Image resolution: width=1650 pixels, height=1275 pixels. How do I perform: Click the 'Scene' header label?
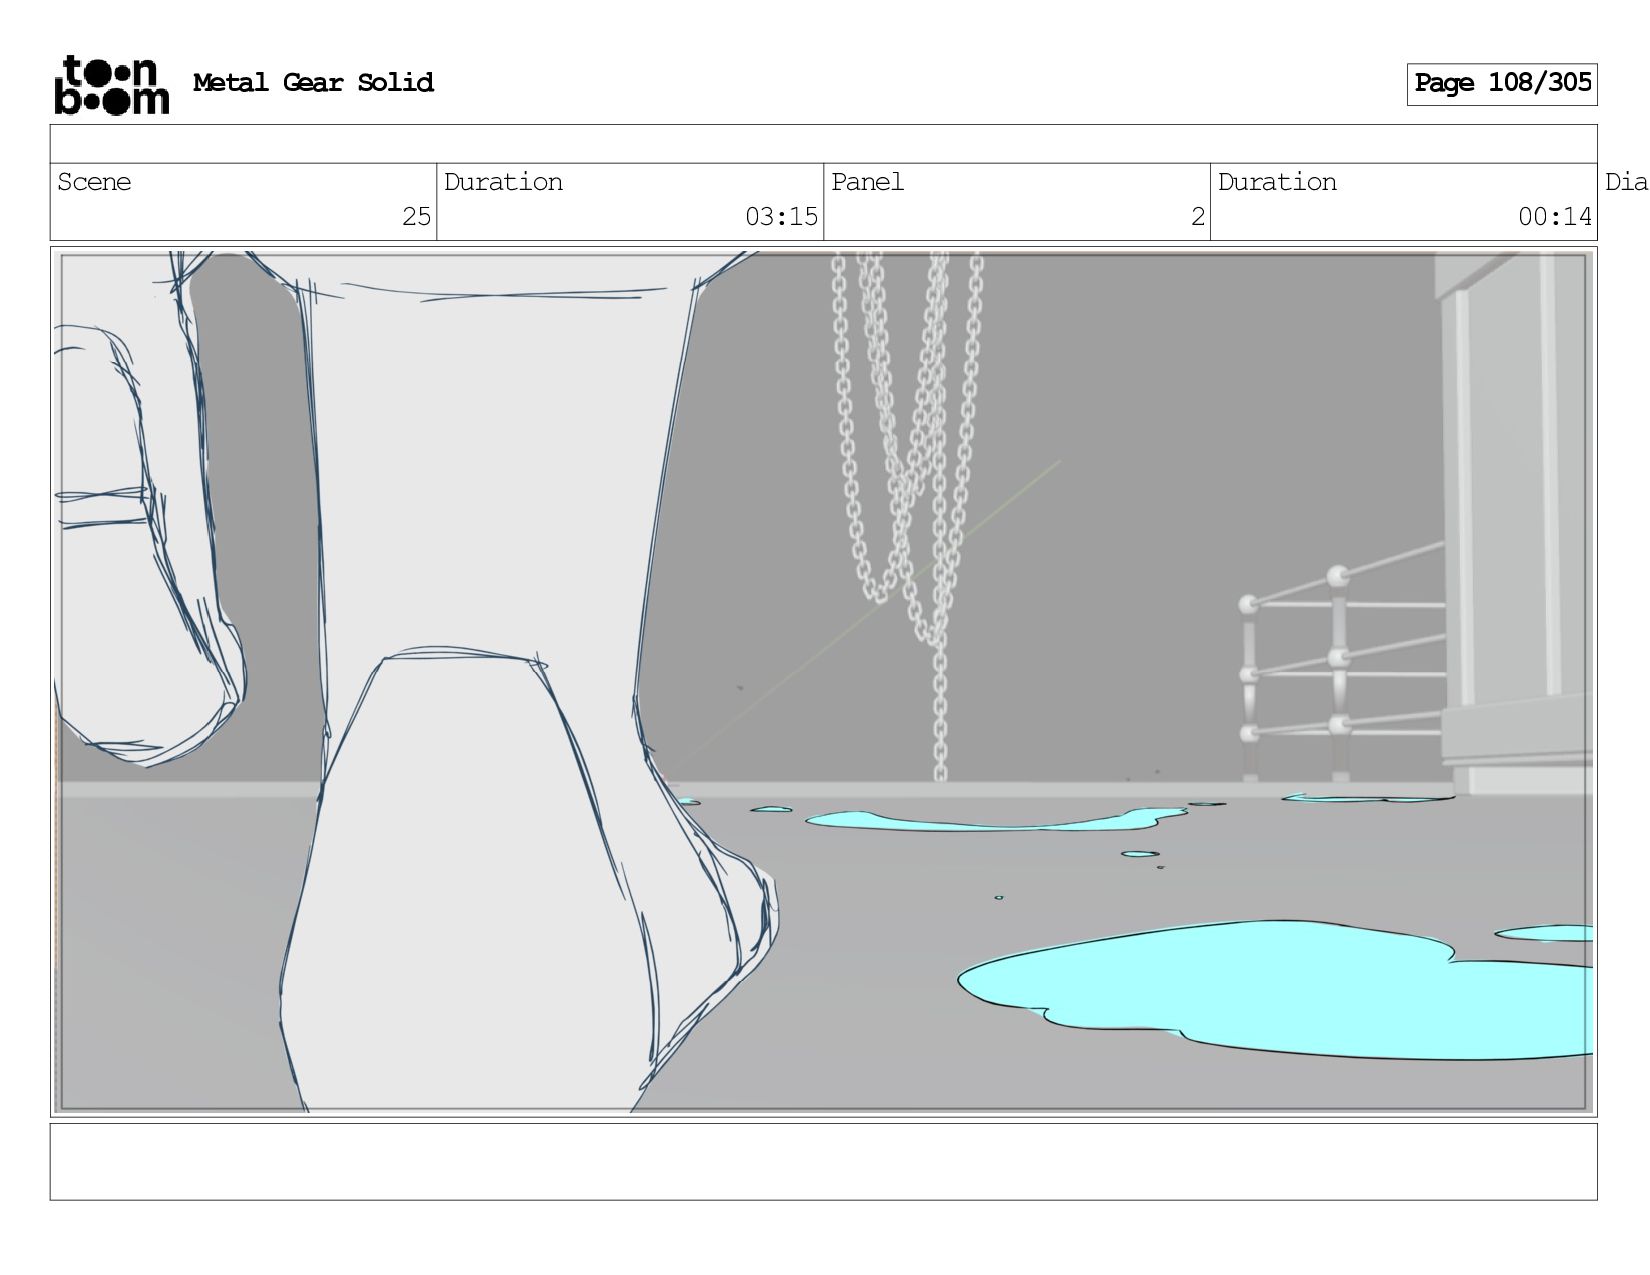click(x=94, y=182)
